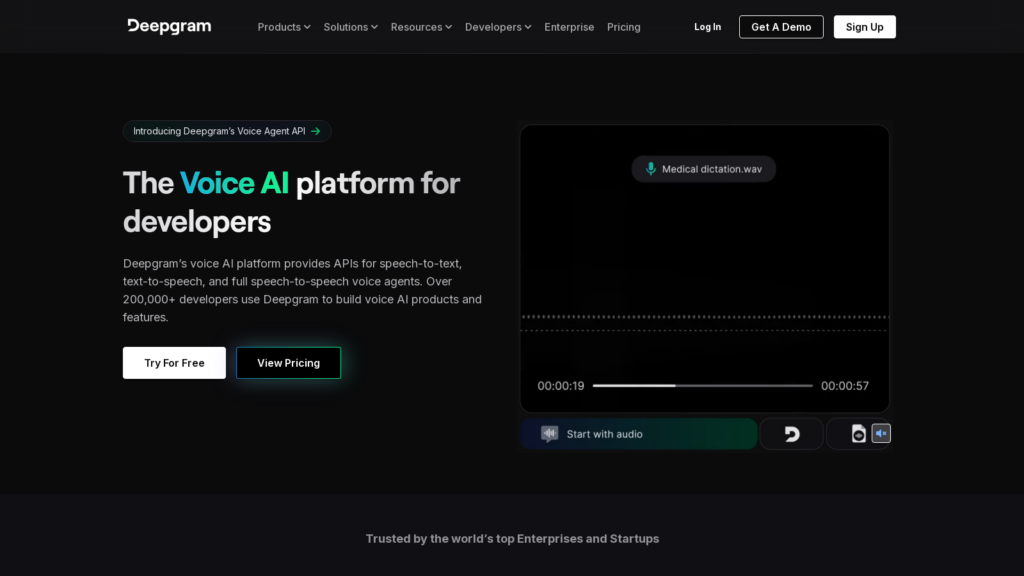Click the audio playback progress slider
Image resolution: width=1024 pixels, height=576 pixels.
(702, 386)
